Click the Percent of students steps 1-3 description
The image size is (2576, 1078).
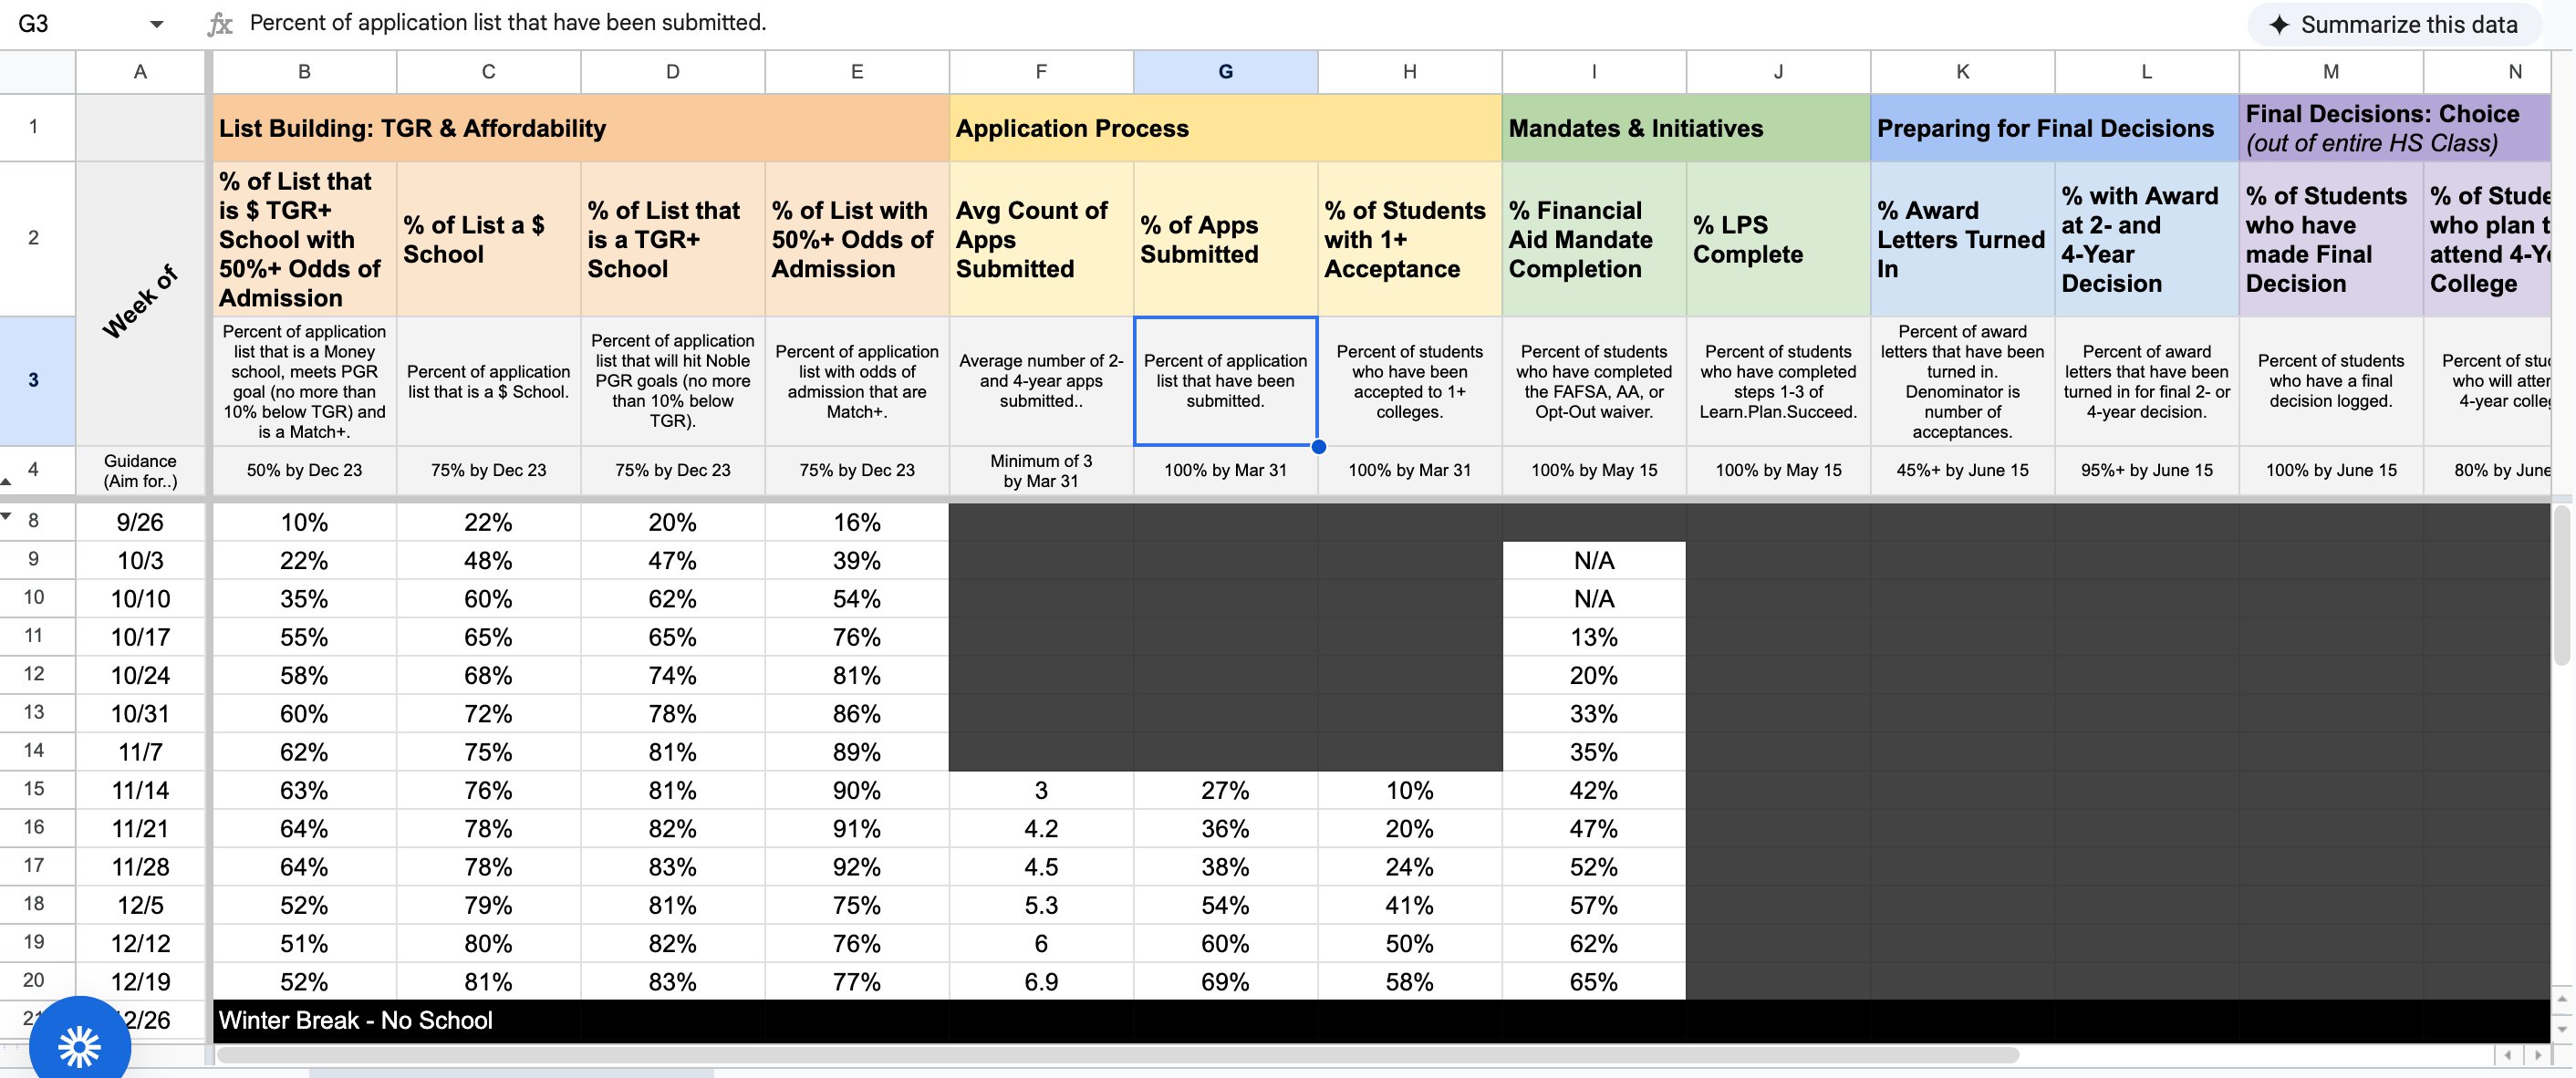[x=1778, y=381]
